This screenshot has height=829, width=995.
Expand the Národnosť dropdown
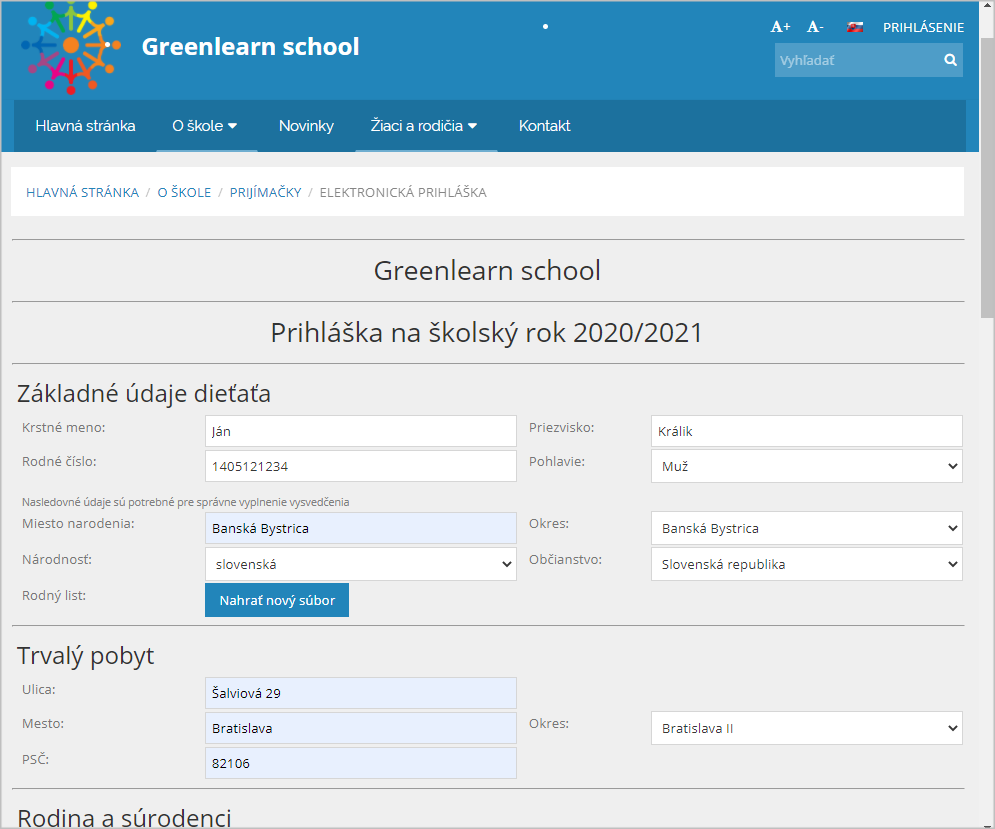(x=360, y=564)
